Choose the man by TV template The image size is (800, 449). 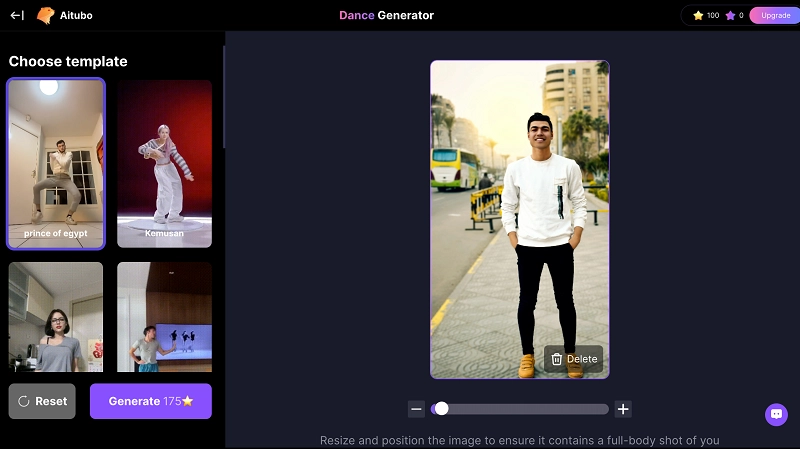(165, 315)
